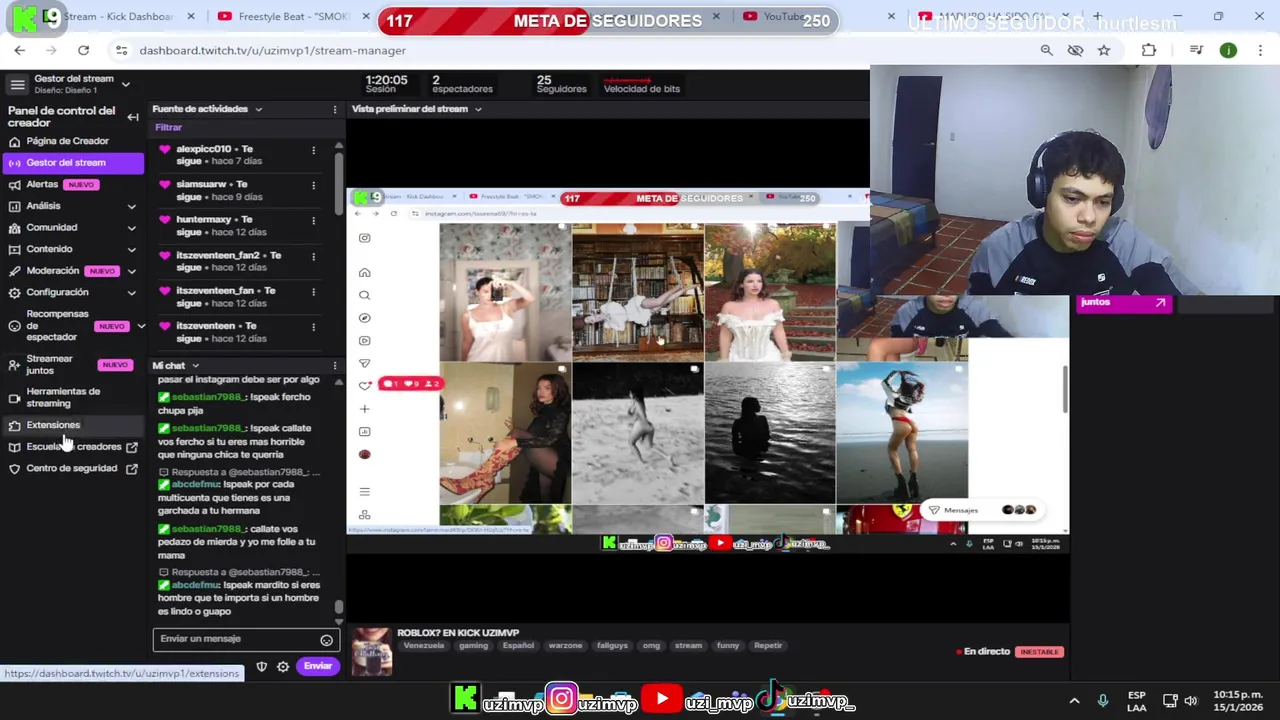Image resolution: width=1280 pixels, height=720 pixels.
Task: Open options for itszeventeen_fan follow activity
Action: [313, 291]
